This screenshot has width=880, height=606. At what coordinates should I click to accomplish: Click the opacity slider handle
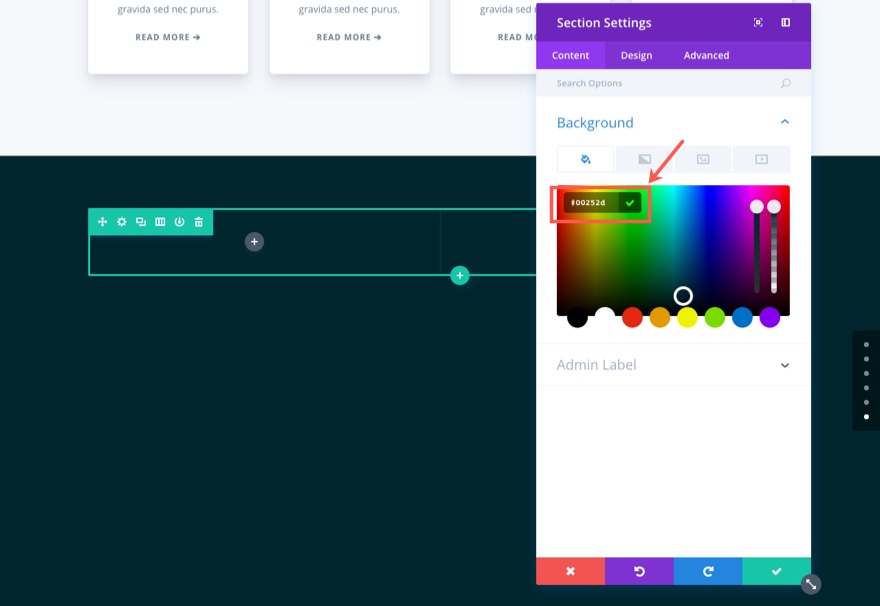(x=774, y=206)
